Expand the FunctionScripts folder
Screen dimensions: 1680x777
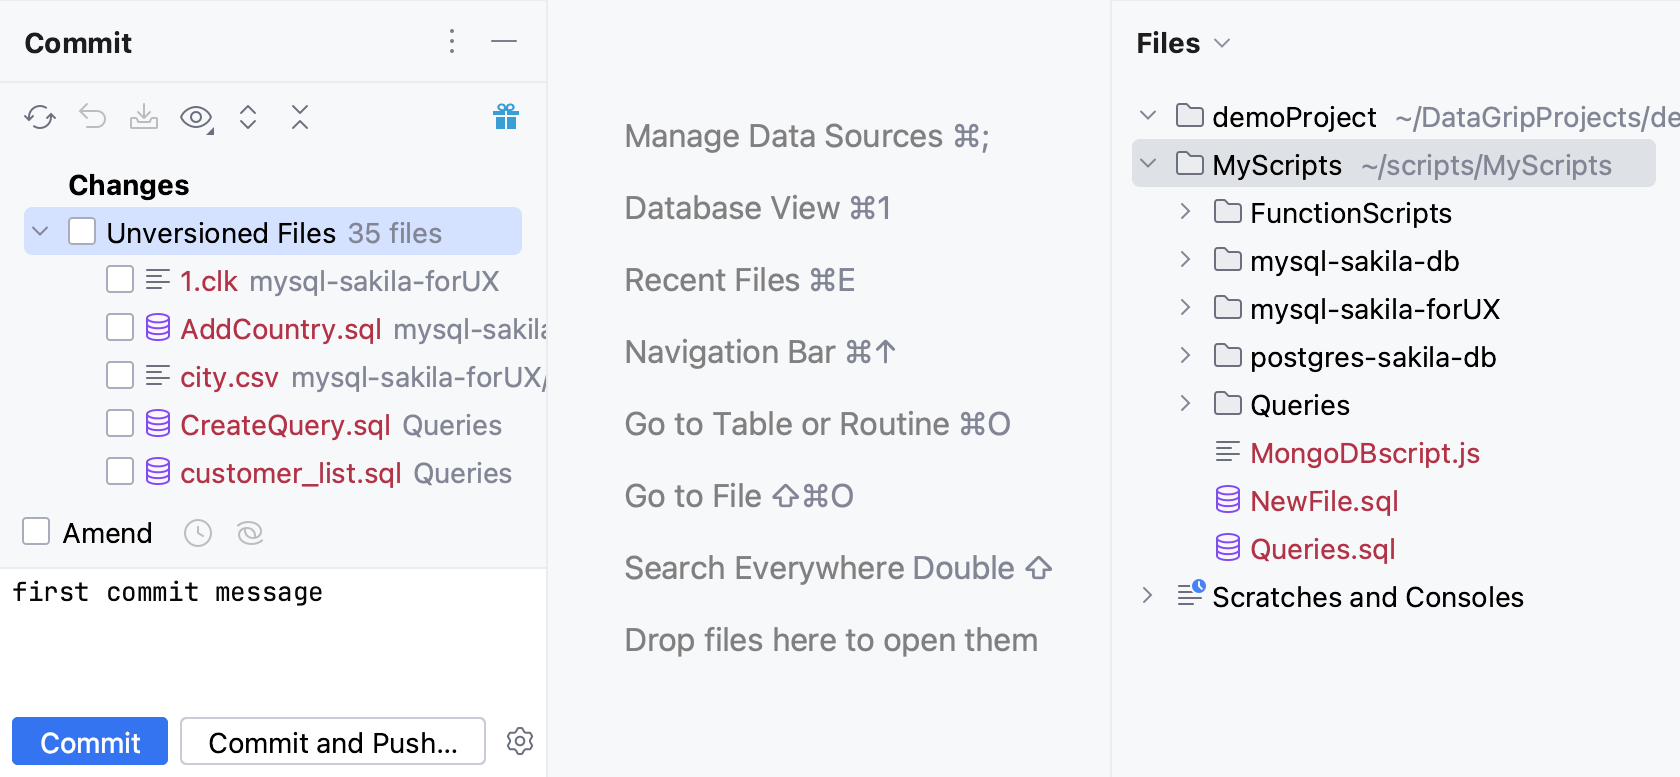[1185, 212]
